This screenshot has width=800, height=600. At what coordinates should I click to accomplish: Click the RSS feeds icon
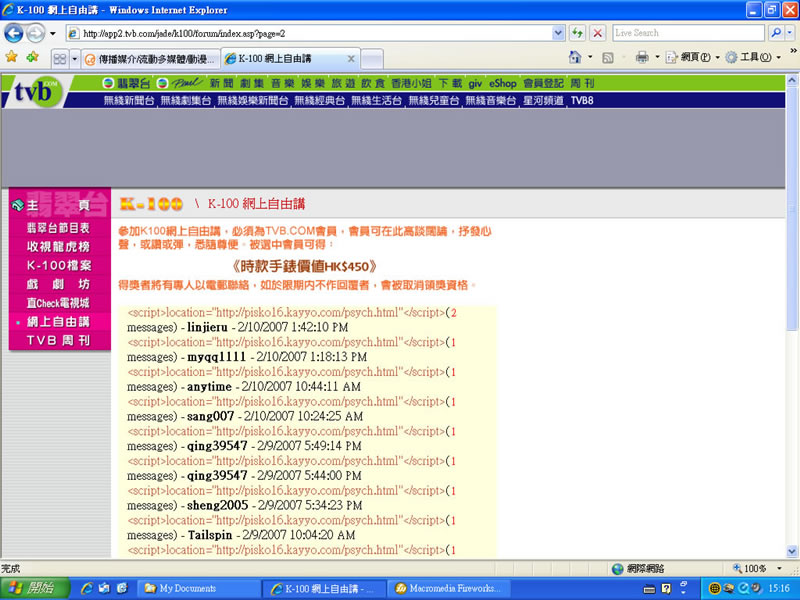tap(608, 58)
